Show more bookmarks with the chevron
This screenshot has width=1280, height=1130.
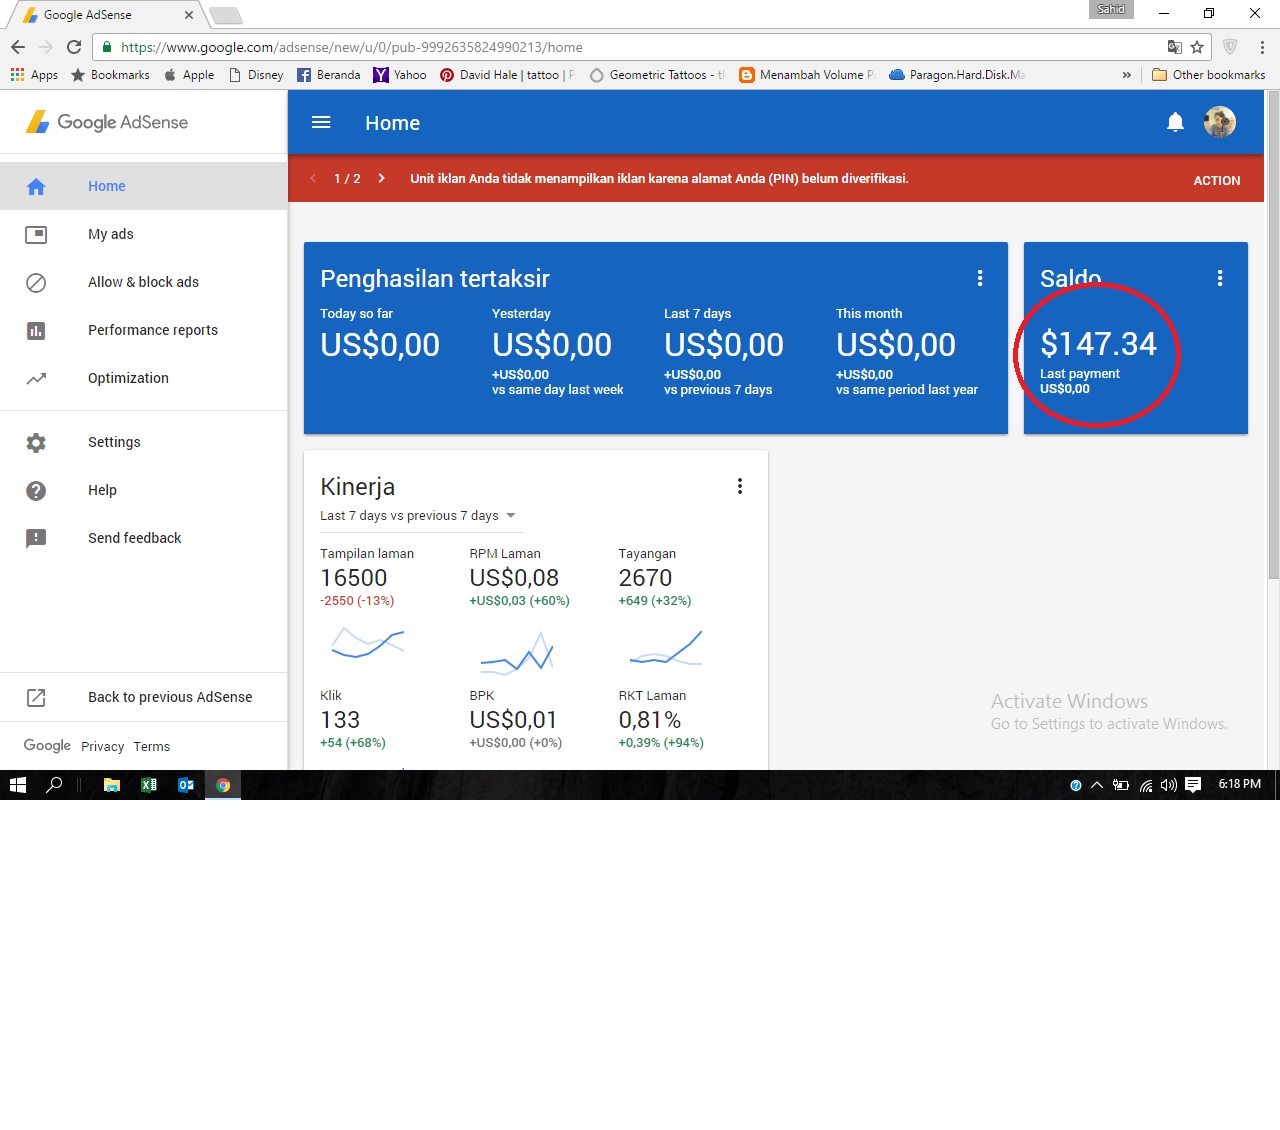1127,75
